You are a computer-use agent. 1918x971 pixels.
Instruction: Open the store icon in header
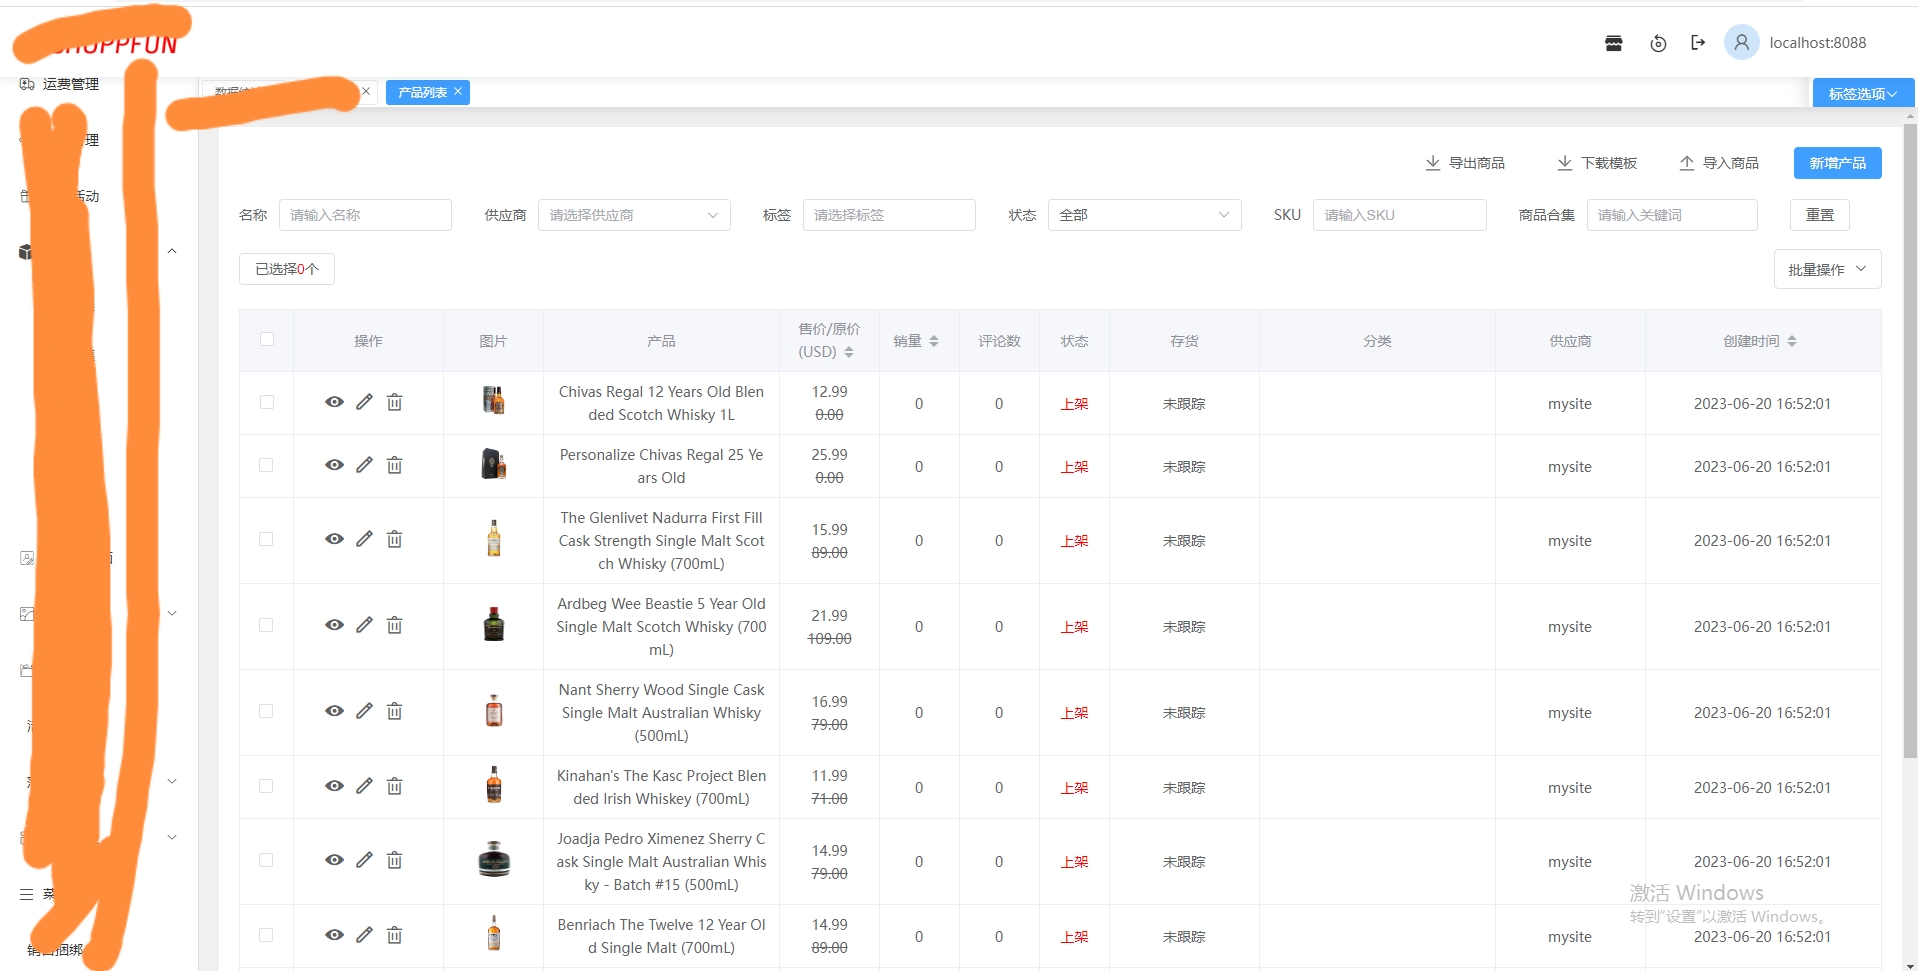(x=1613, y=43)
